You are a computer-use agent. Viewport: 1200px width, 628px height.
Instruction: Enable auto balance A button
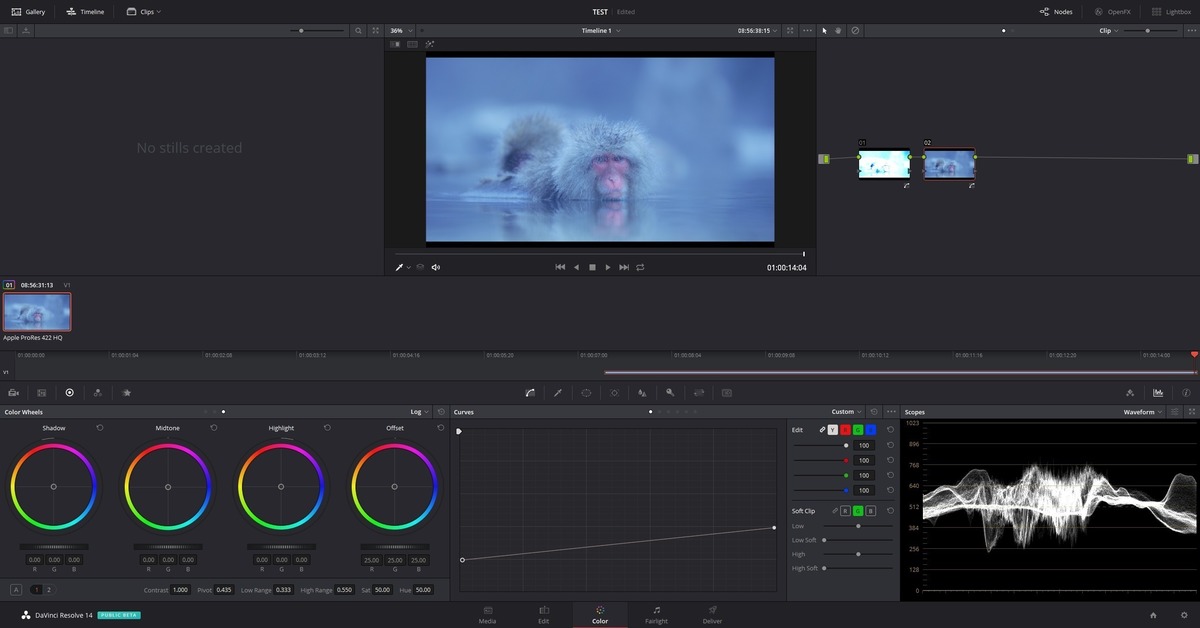click(x=16, y=590)
